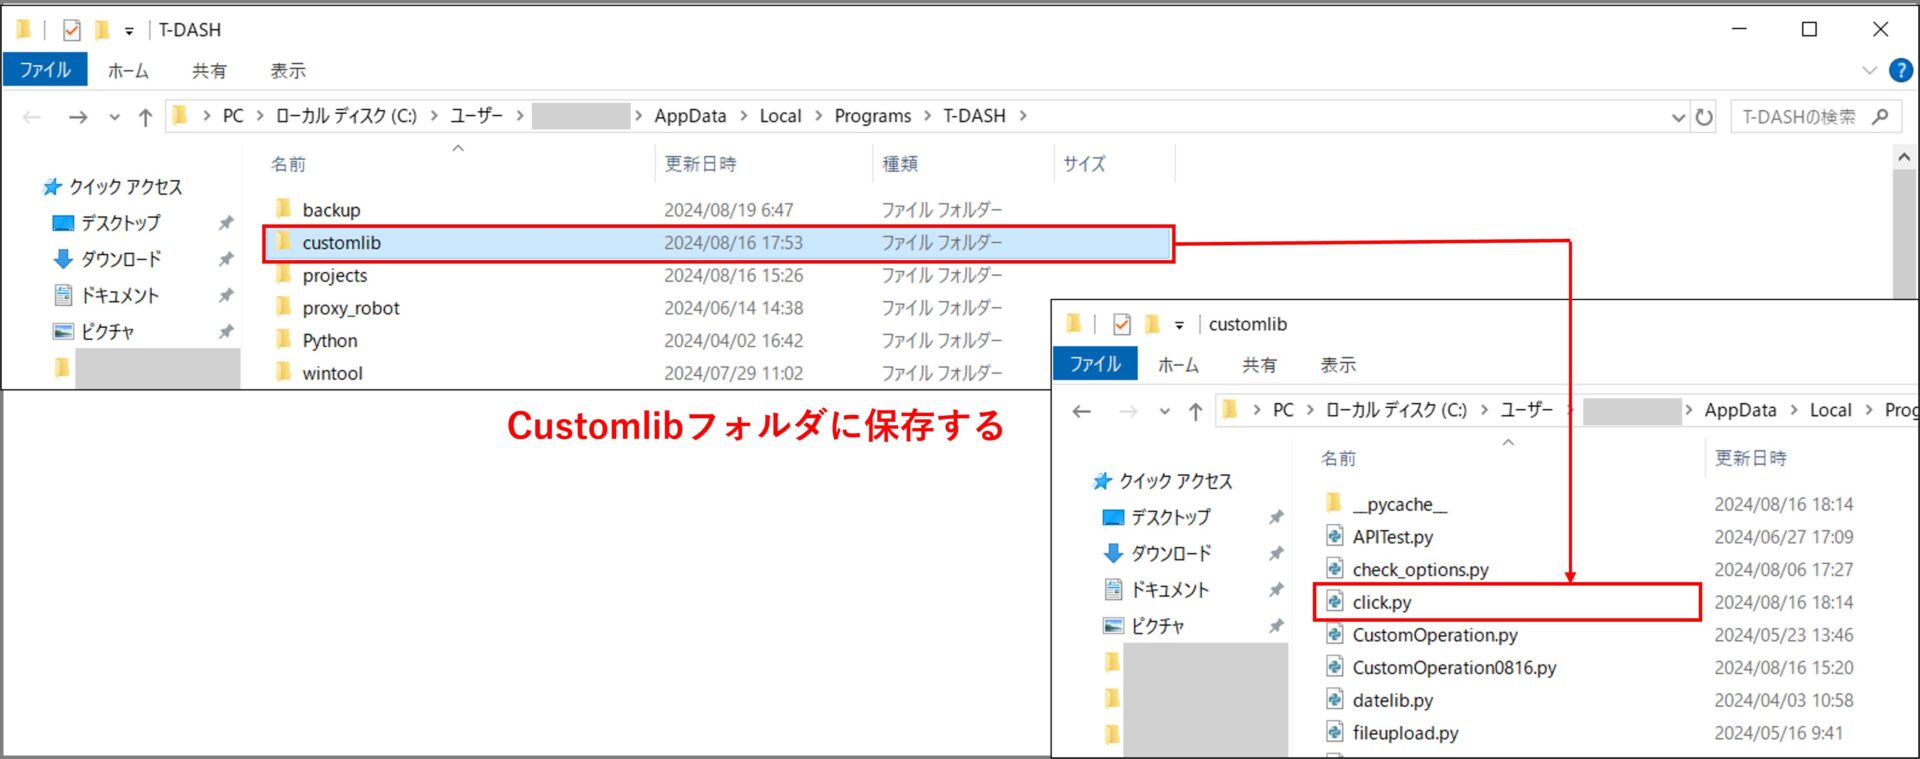Screen dimensions: 1920x759
Task: Open the click.py file
Action: [1381, 602]
